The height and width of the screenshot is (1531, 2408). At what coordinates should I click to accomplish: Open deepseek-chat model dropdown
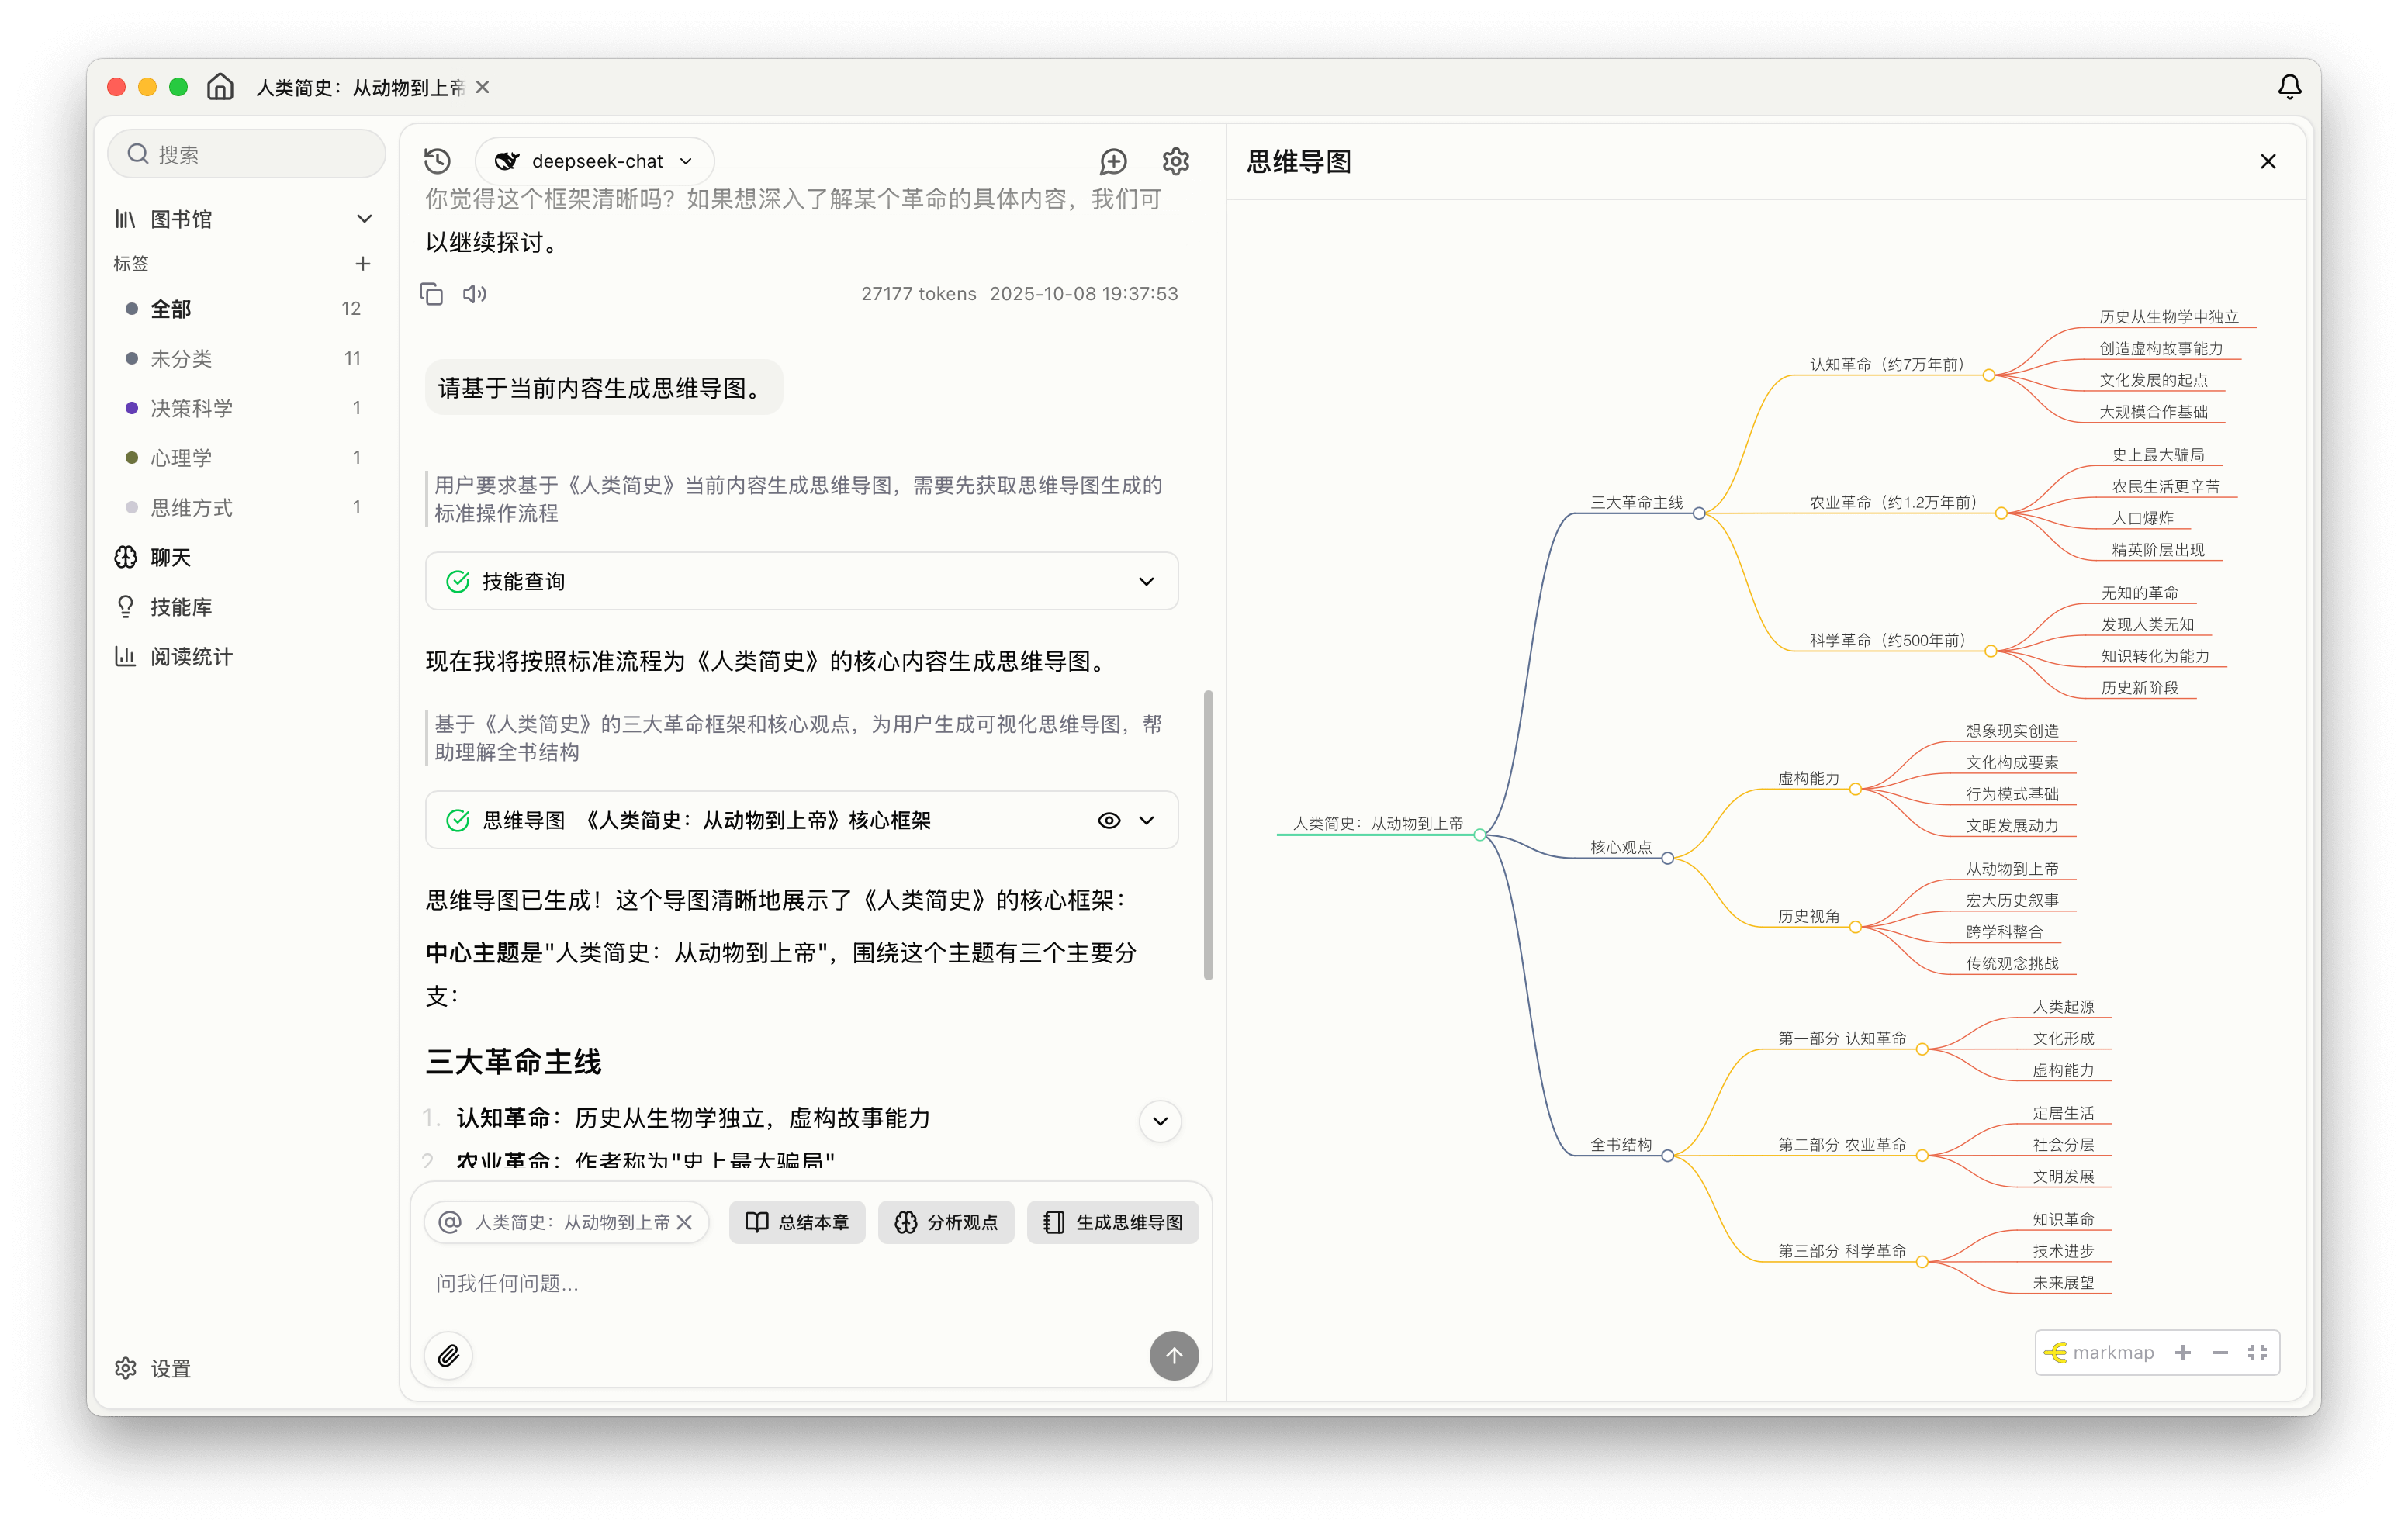coord(596,161)
